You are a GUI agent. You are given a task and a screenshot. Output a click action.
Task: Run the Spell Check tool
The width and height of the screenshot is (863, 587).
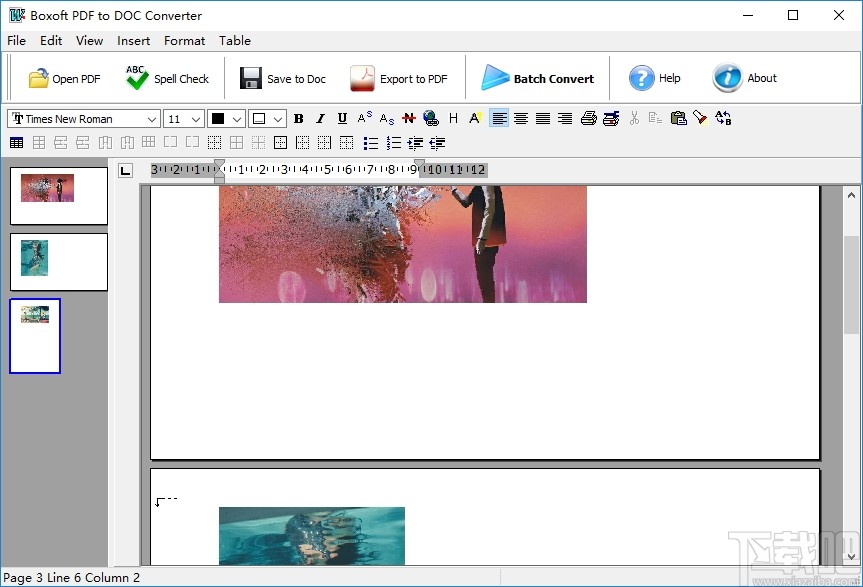tap(167, 77)
